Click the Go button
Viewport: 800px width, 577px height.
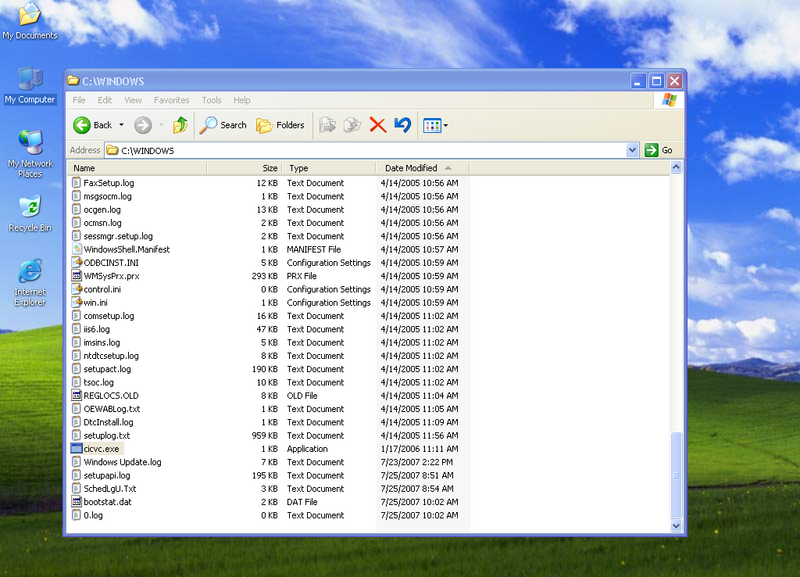pos(659,150)
